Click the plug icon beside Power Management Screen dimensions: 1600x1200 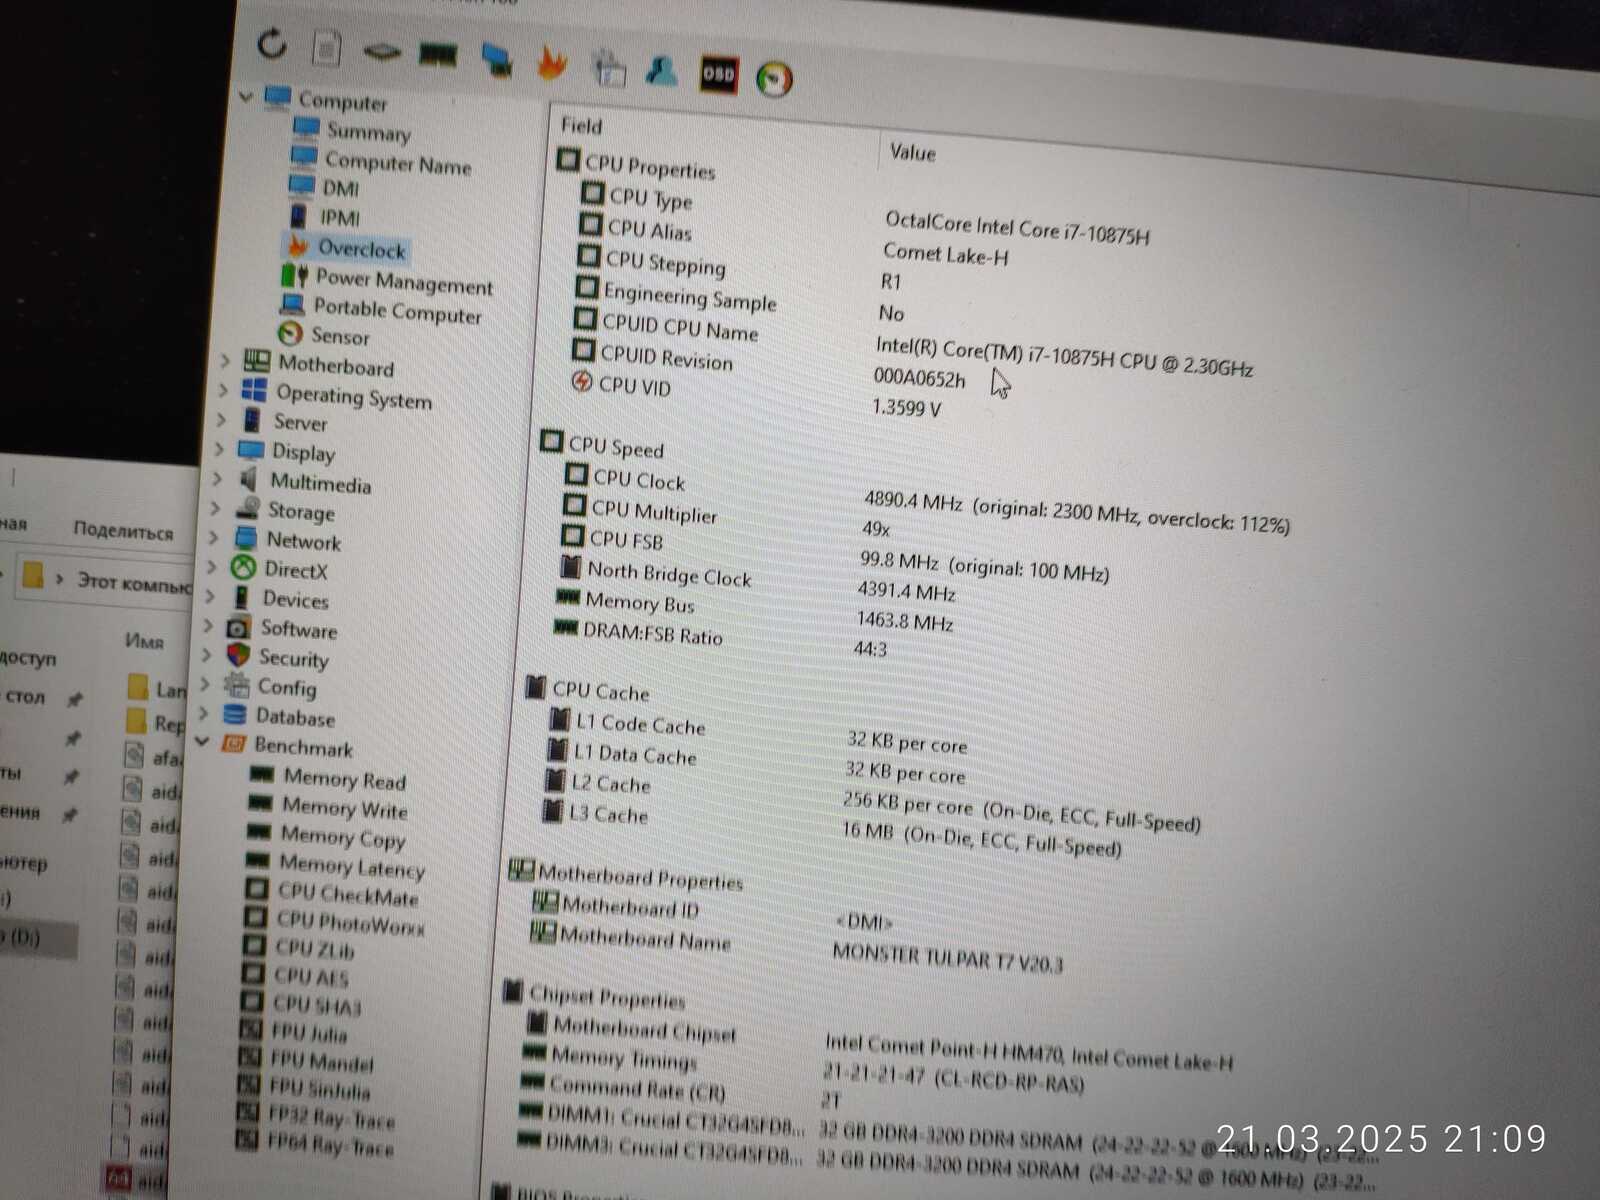click(295, 275)
